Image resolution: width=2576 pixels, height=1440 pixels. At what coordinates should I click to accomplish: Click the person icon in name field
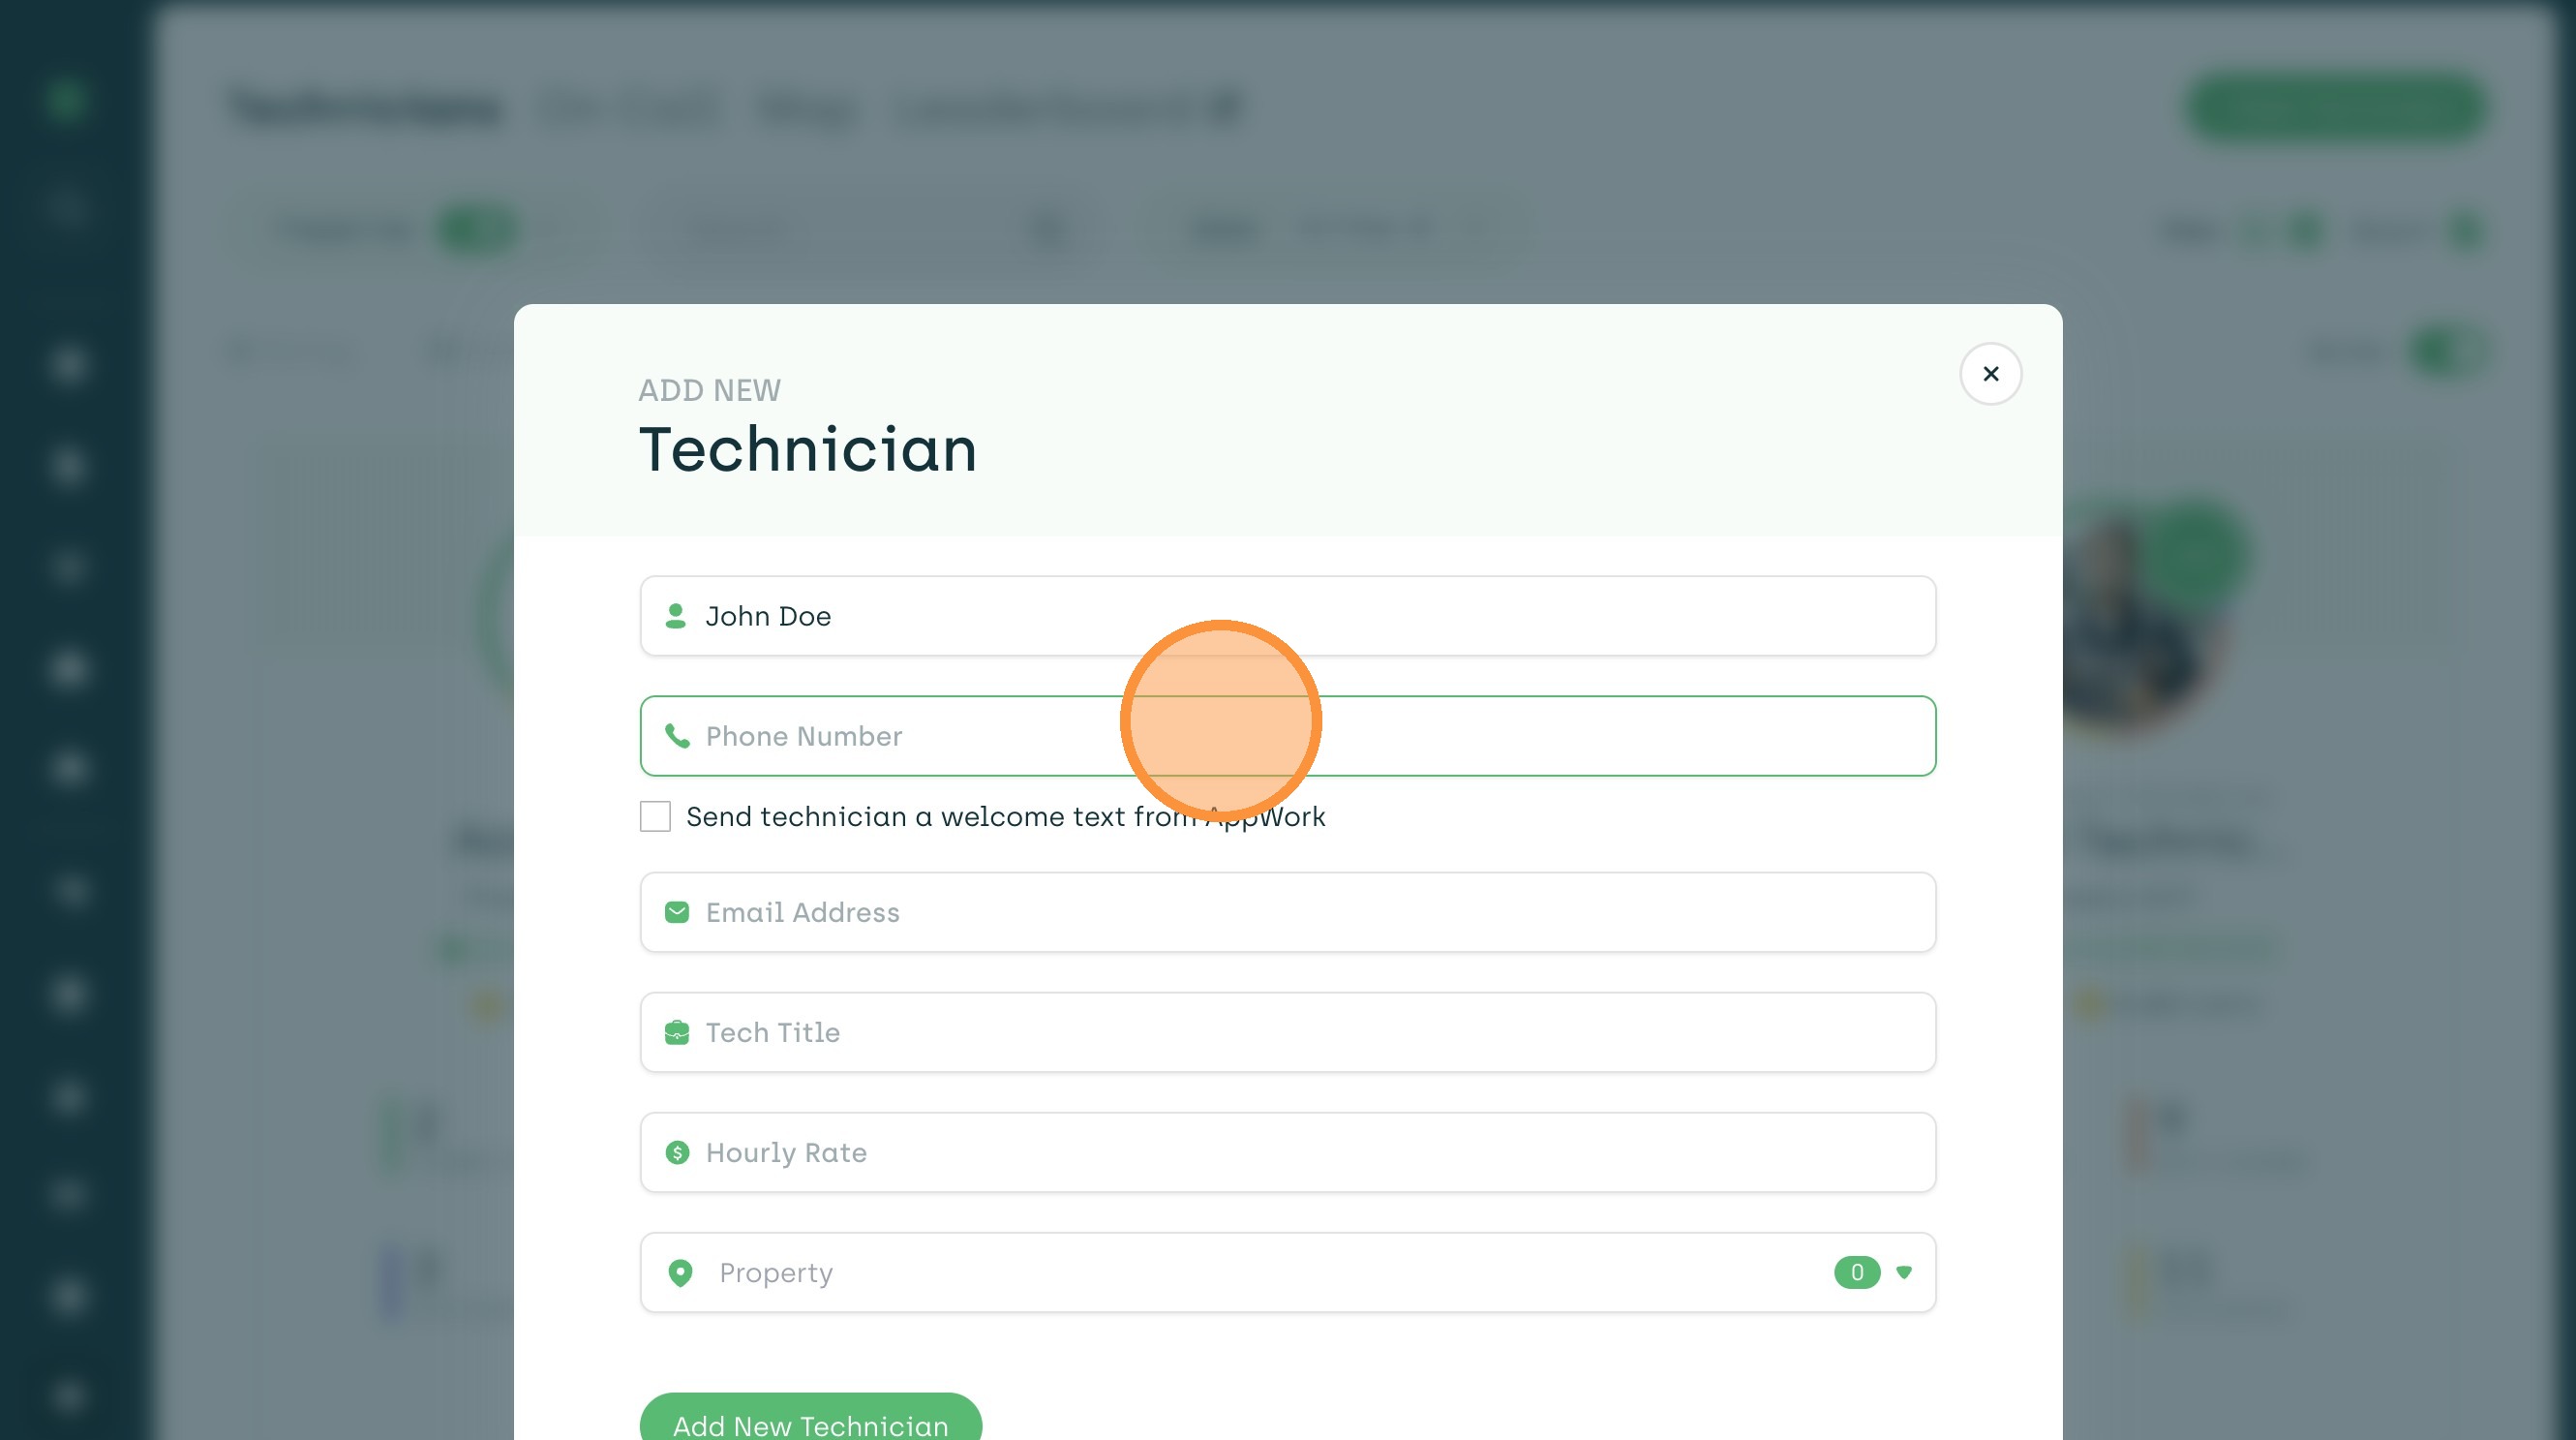tap(676, 616)
